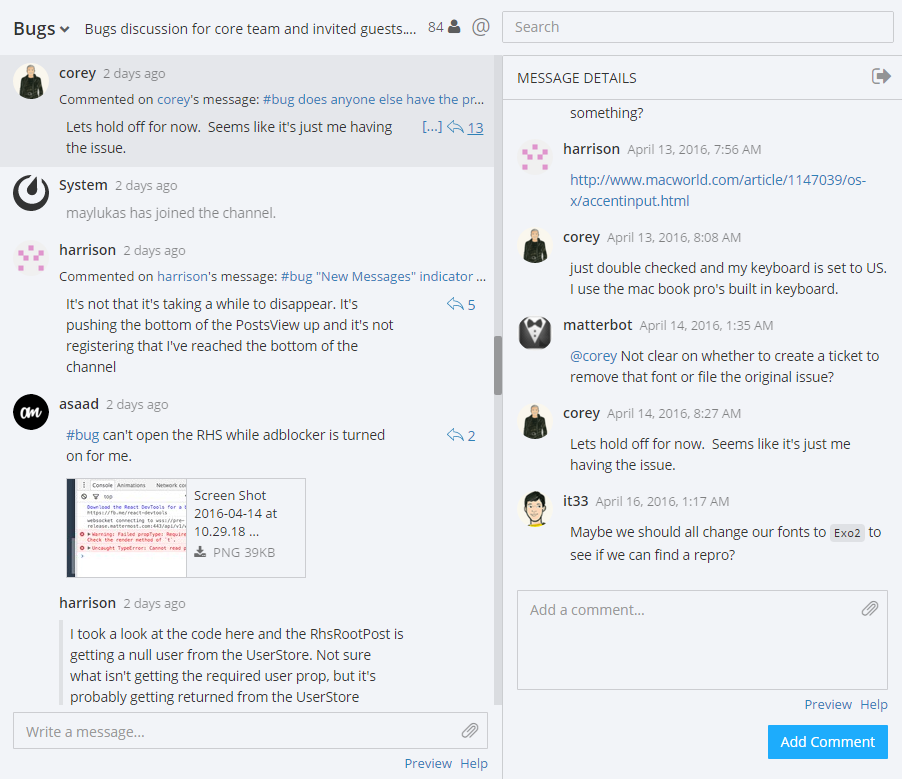Click the @corey mention in matterbot's comment
Viewport: 902px width, 779px height.
[x=593, y=356]
